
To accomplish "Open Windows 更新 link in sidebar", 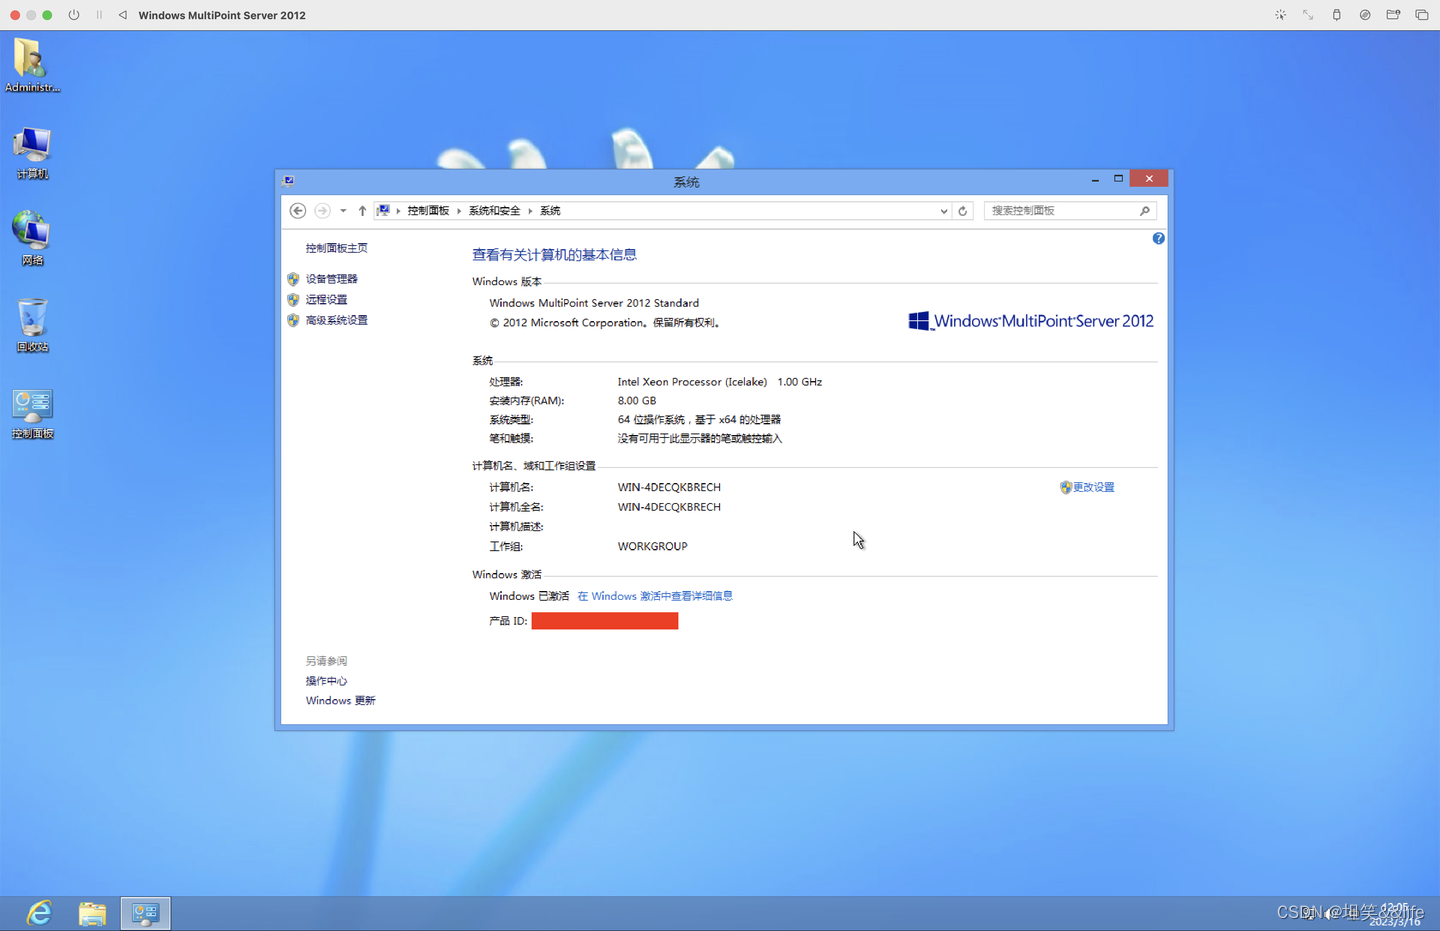I will point(340,701).
